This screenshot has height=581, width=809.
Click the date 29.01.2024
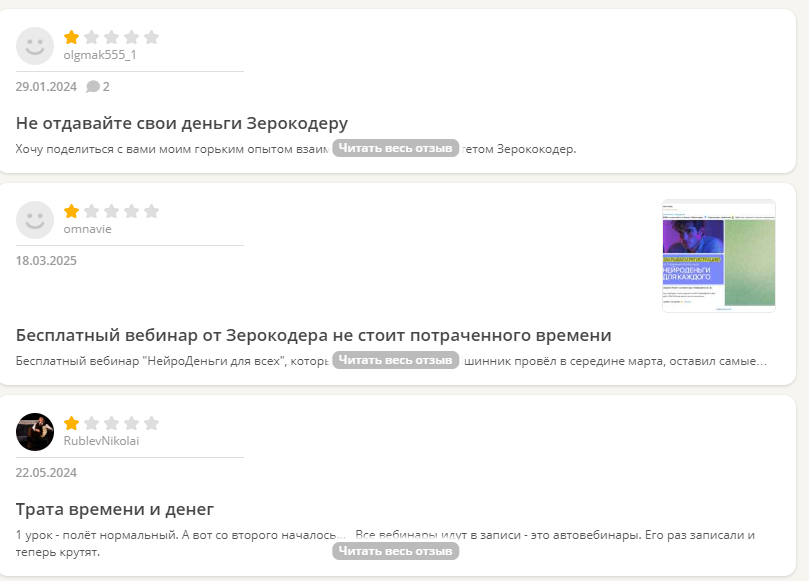[x=46, y=87]
